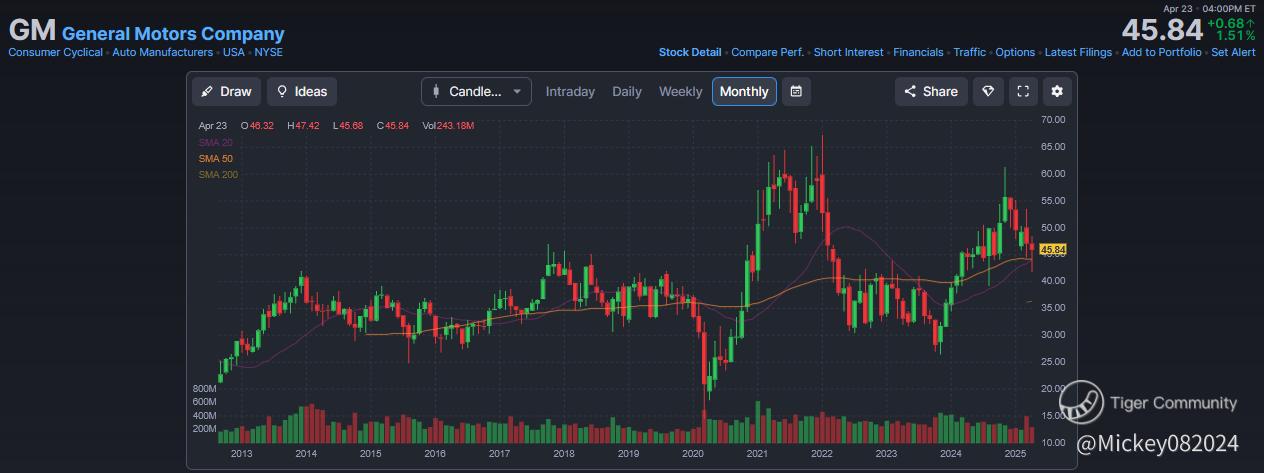Expand the Candle chart type dropdown
1264x473 pixels.
click(x=476, y=91)
